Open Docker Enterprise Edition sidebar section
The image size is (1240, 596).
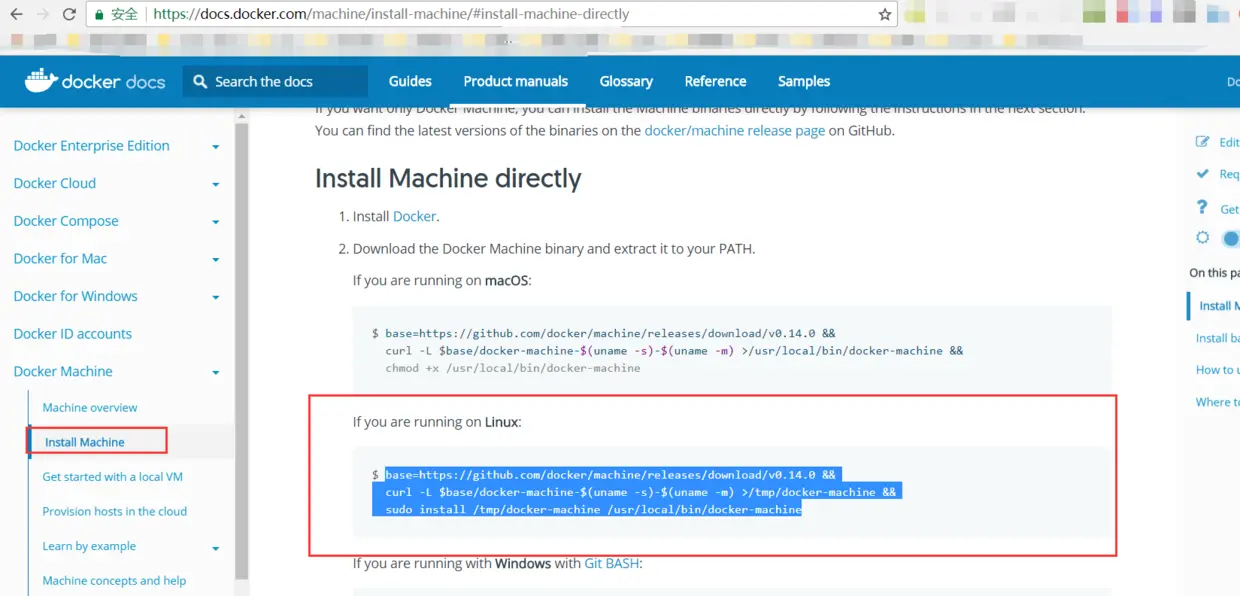[x=91, y=145]
